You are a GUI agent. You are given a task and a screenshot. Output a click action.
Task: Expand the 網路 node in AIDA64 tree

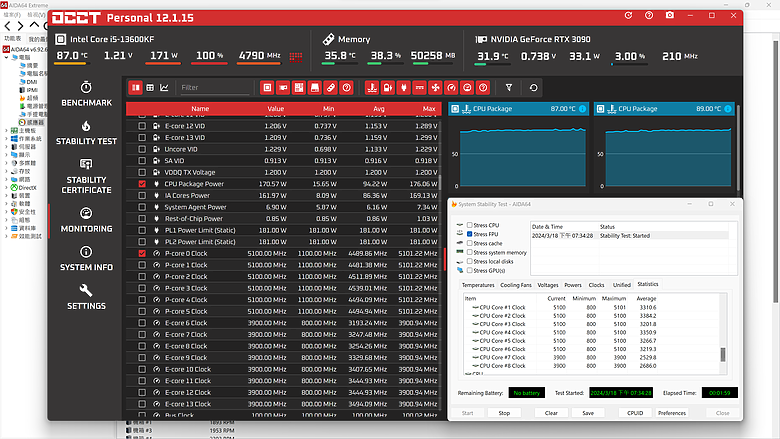click(x=6, y=179)
